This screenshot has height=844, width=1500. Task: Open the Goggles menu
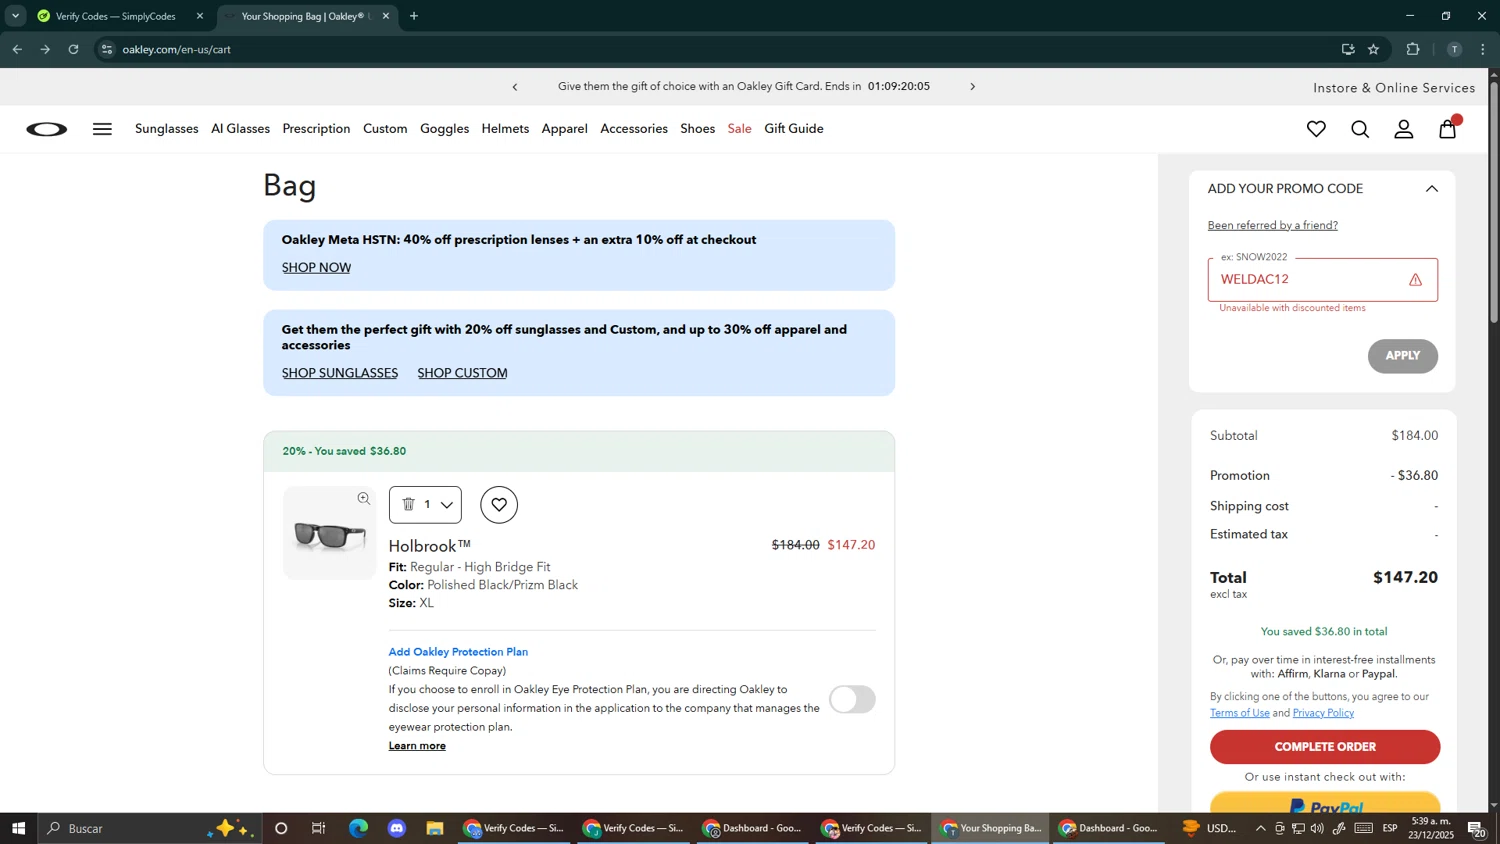tap(444, 129)
